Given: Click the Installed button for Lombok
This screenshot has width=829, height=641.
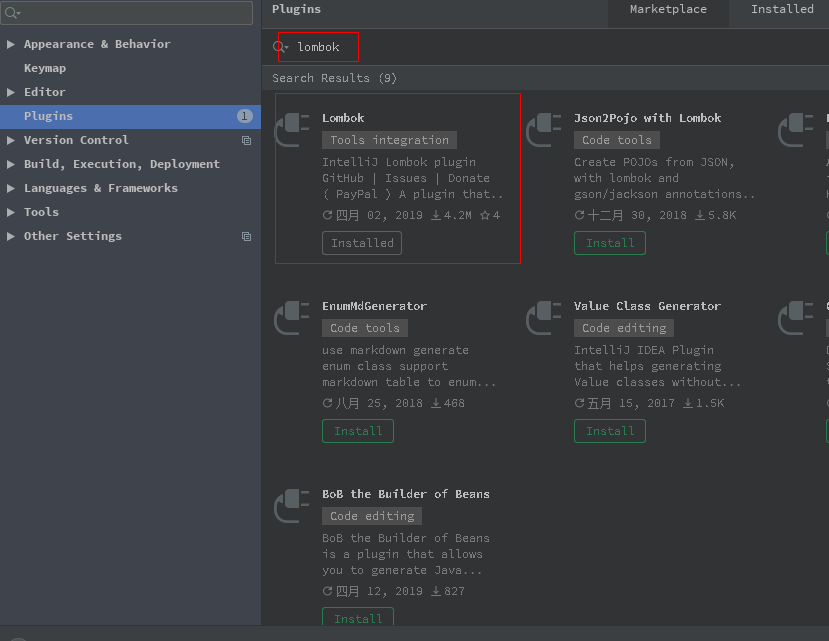Looking at the screenshot, I should click(362, 243).
